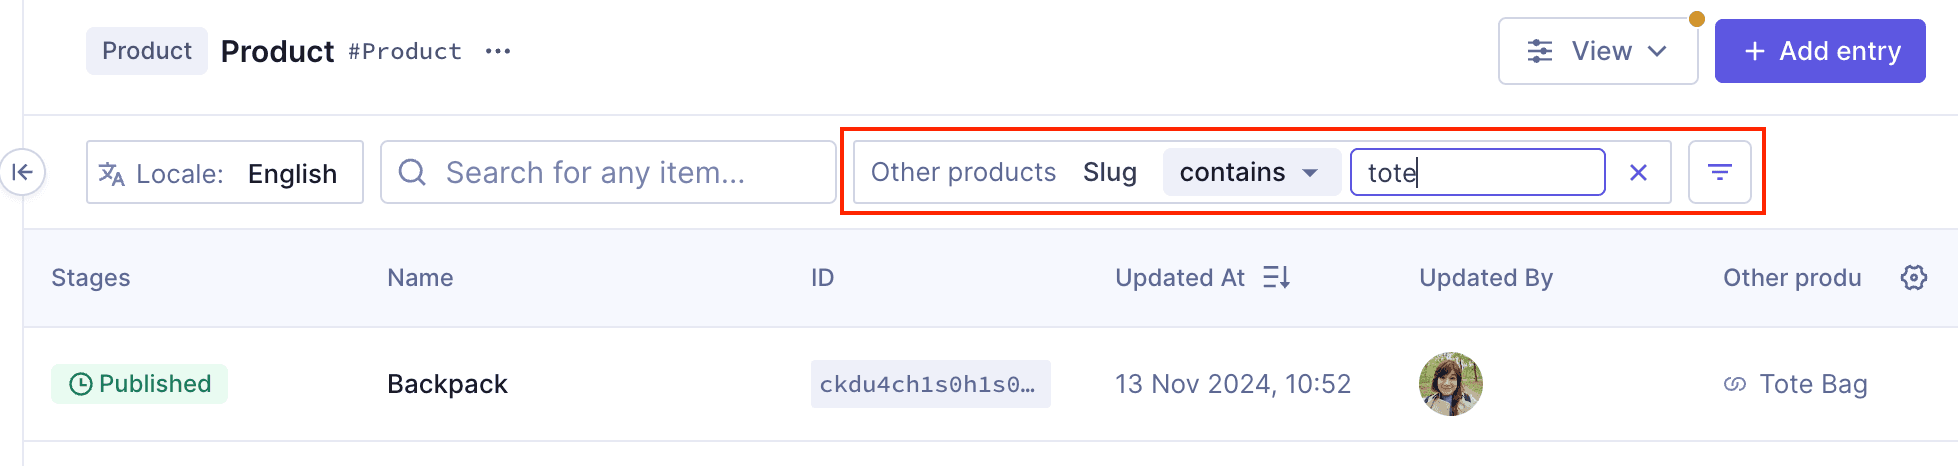The height and width of the screenshot is (466, 1958).
Task: Click the search magnifier icon
Action: [412, 172]
